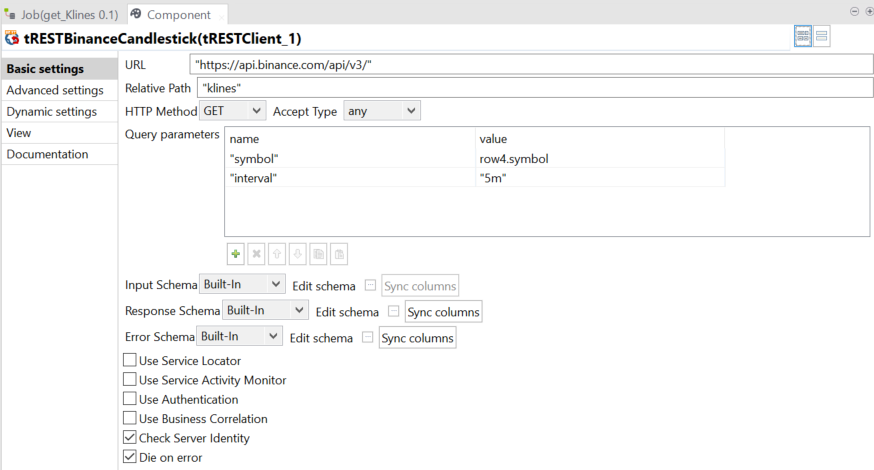This screenshot has width=874, height=470.
Task: Open the Accept Type dropdown
Action: (382, 111)
